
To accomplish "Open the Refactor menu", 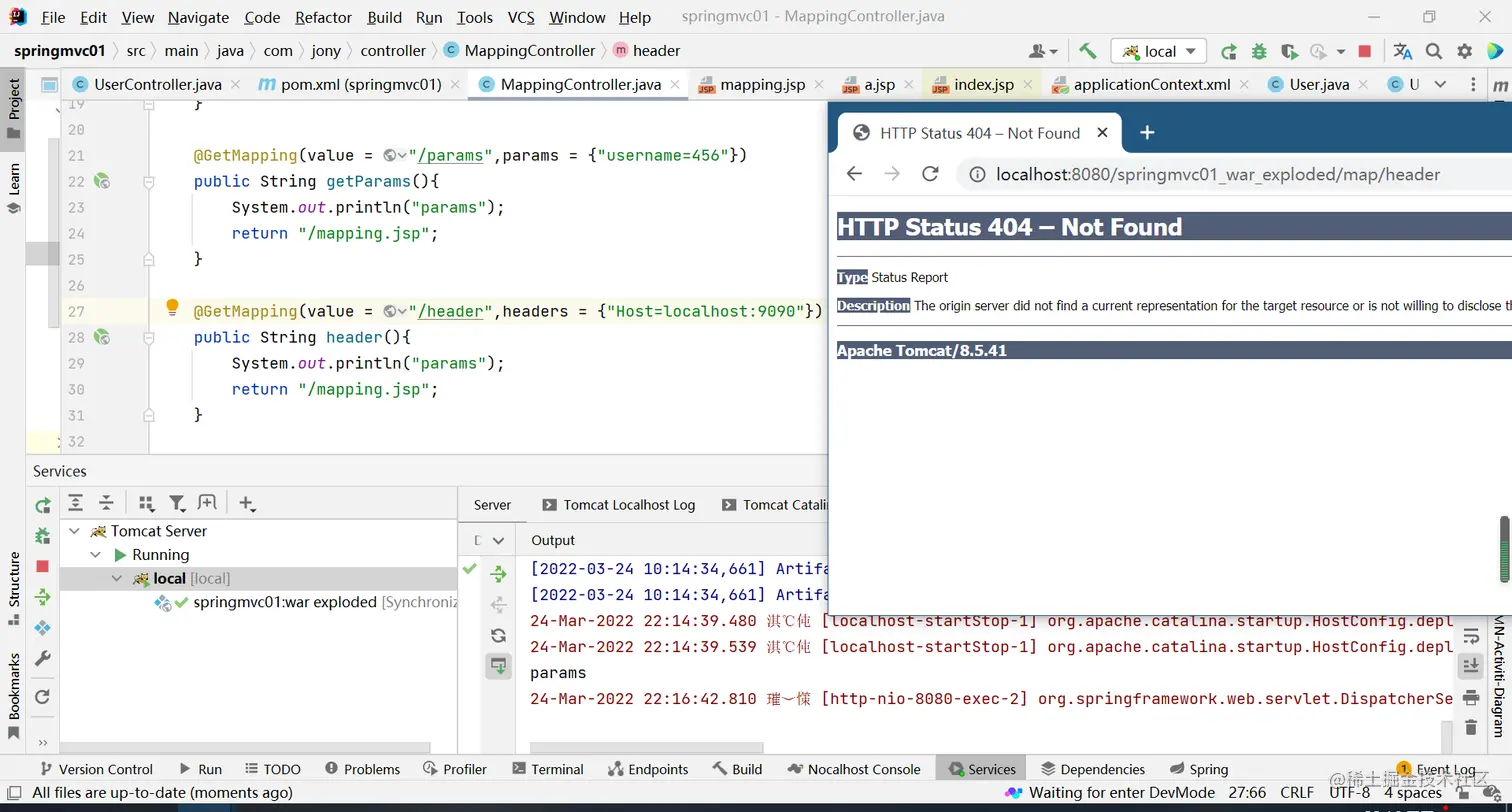I will point(323,17).
